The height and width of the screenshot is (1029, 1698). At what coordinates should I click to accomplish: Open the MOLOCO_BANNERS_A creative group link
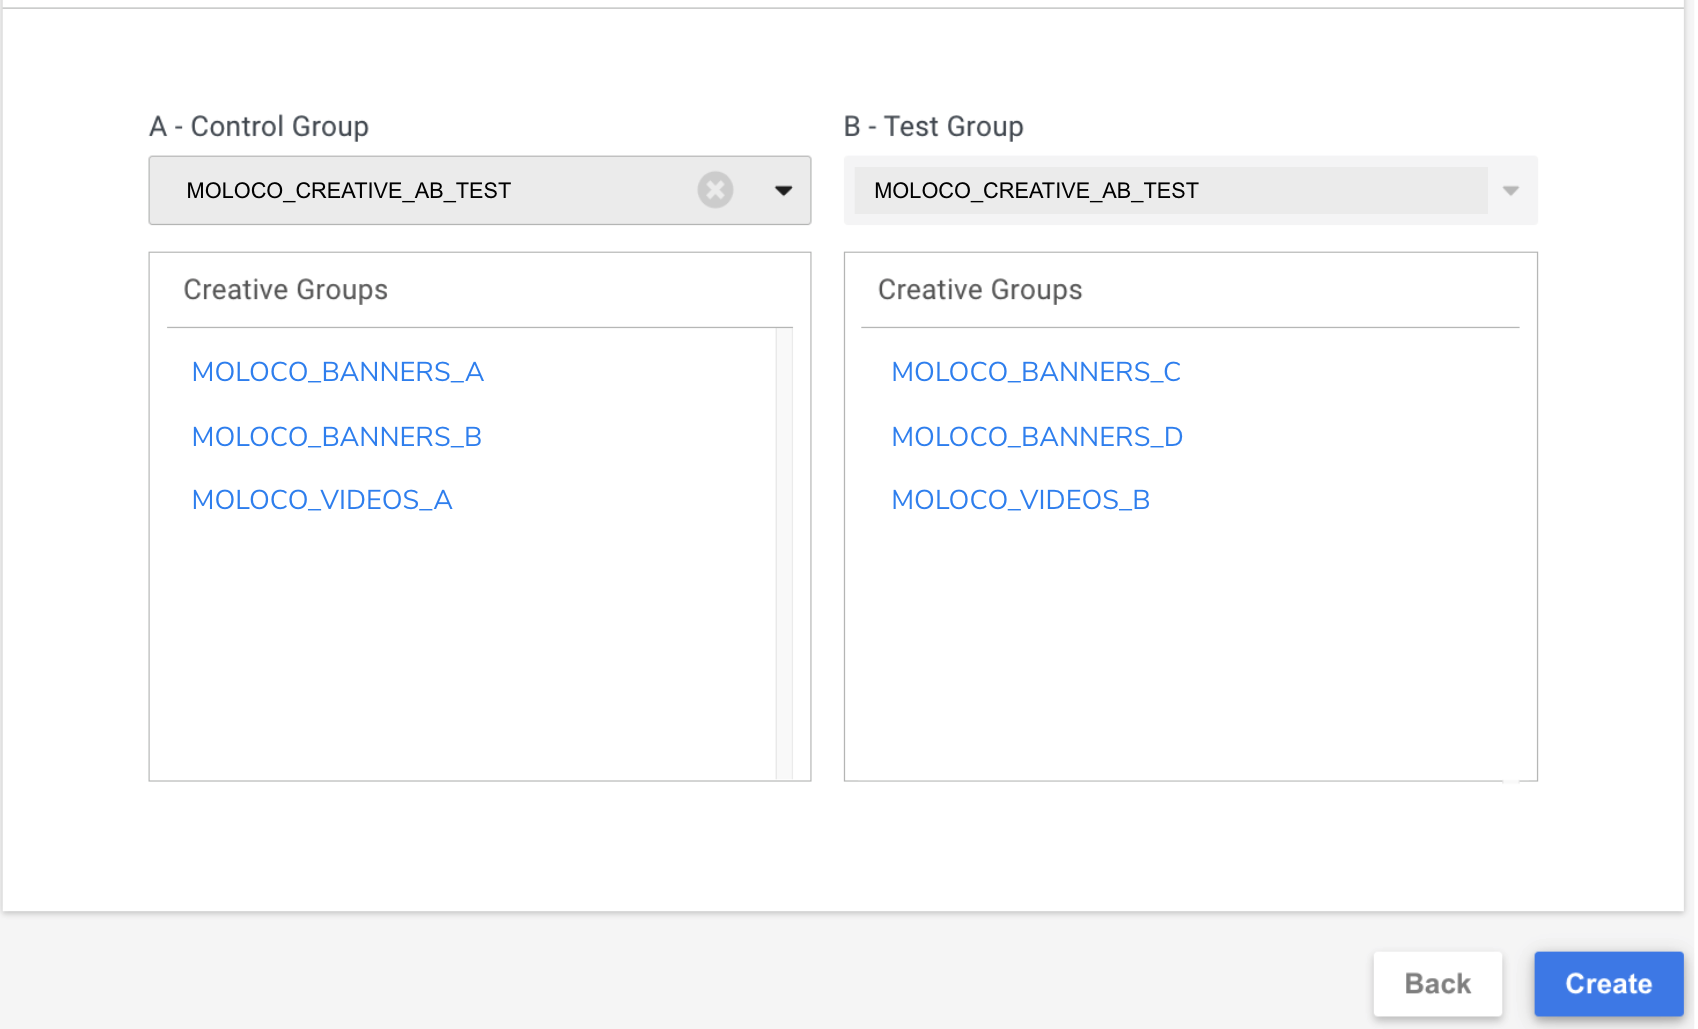click(x=338, y=372)
